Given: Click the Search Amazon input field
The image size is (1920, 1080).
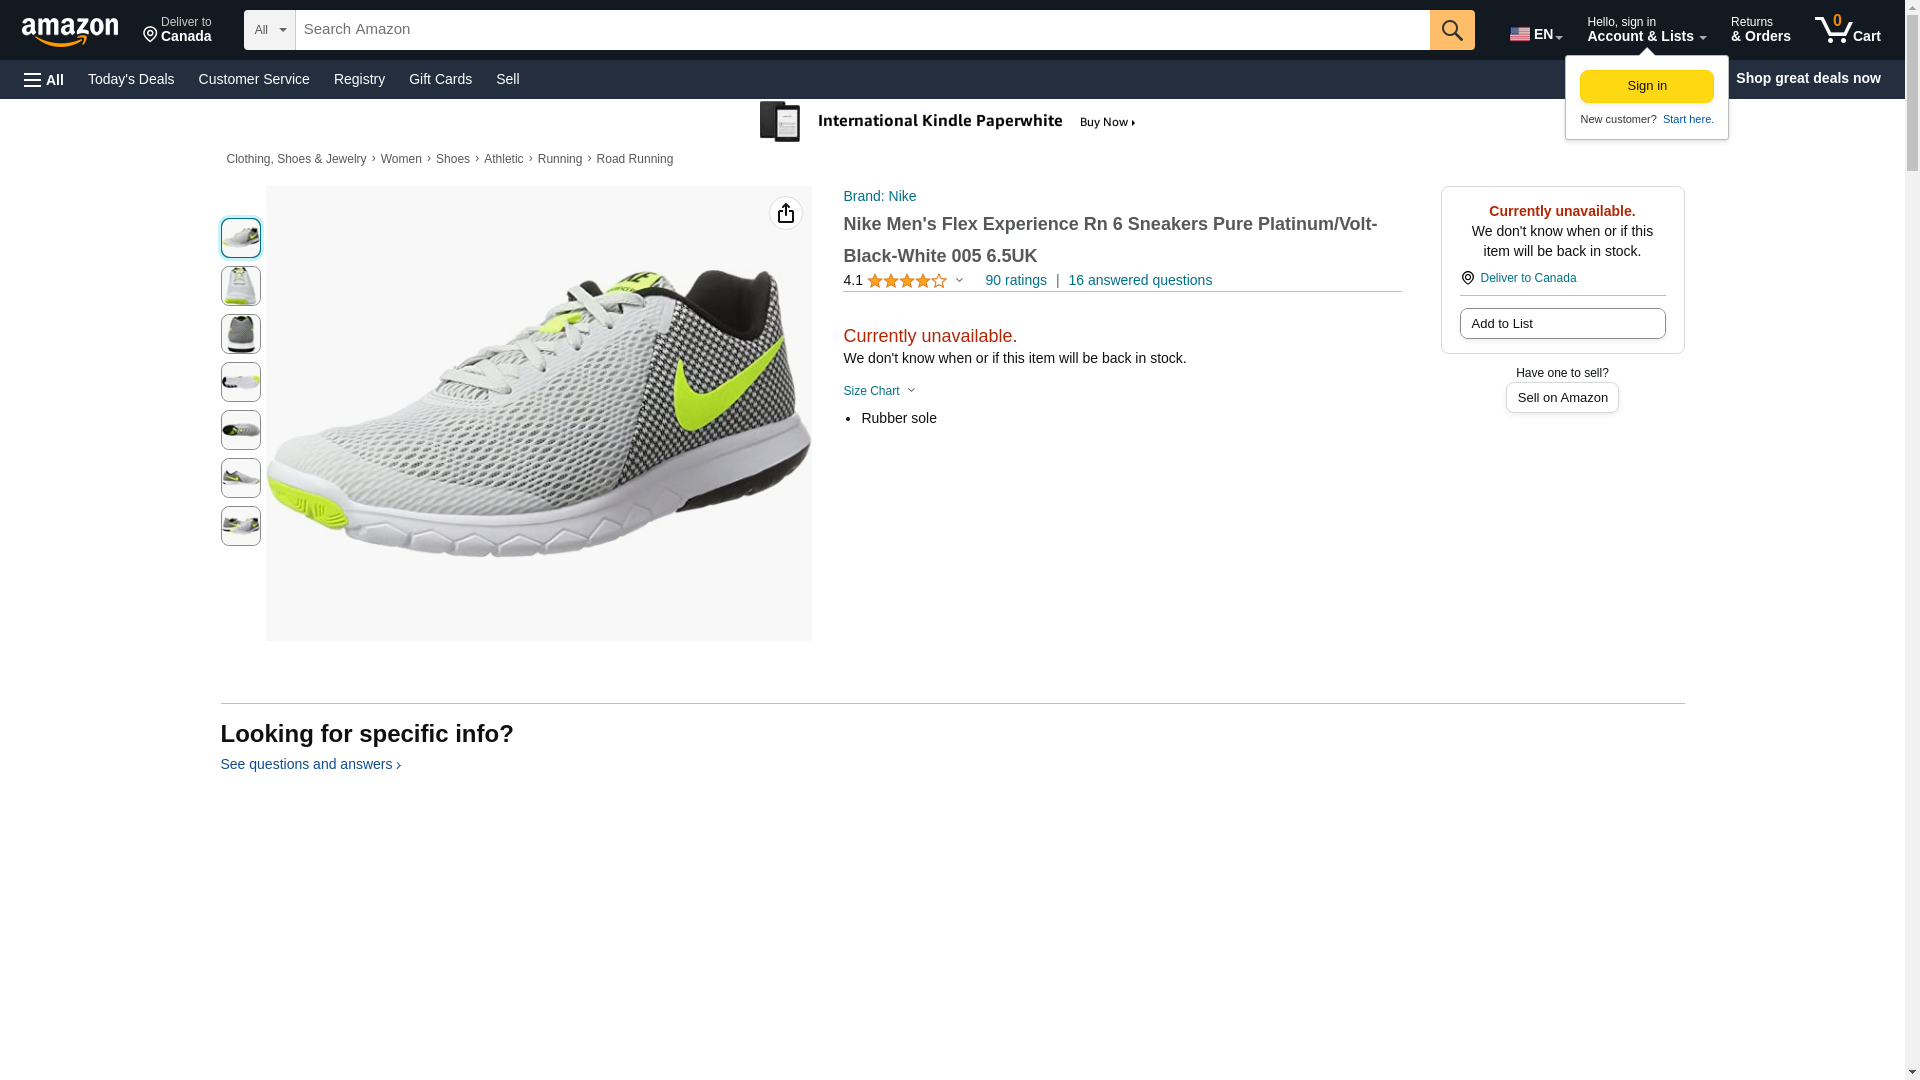Looking at the screenshot, I should [x=861, y=30].
